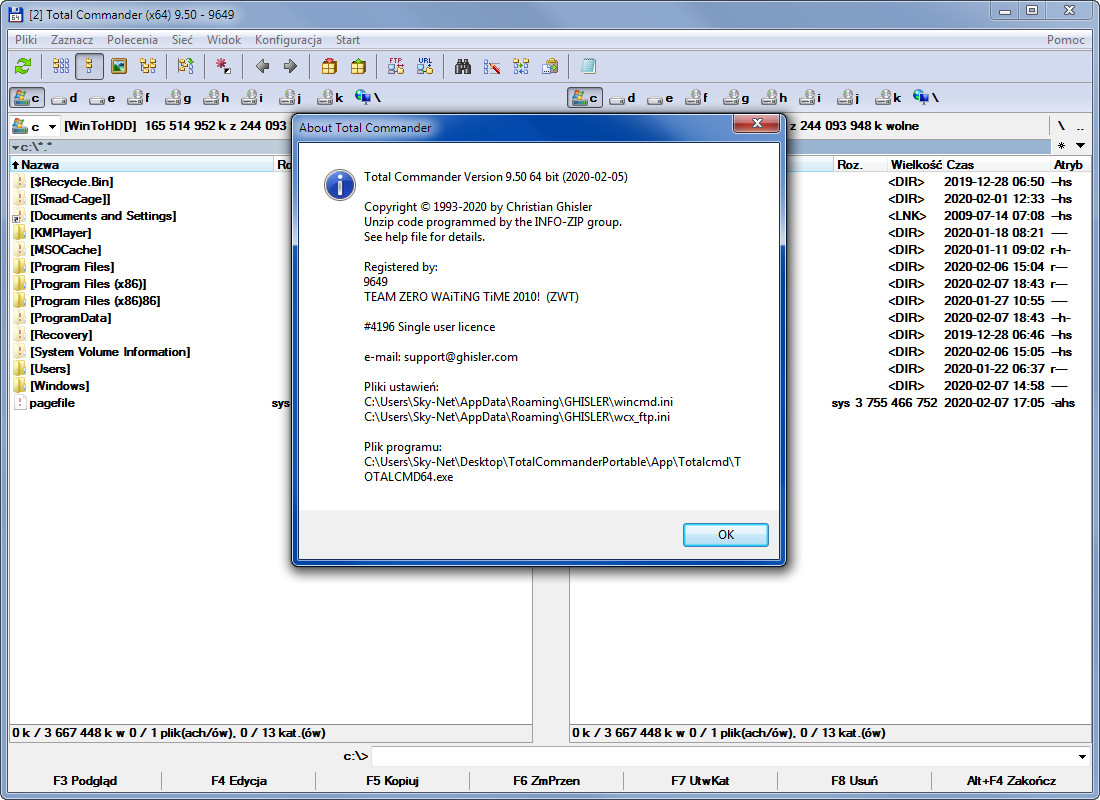Image resolution: width=1100 pixels, height=800 pixels.
Task: Click the unpack files icon
Action: [x=358, y=67]
